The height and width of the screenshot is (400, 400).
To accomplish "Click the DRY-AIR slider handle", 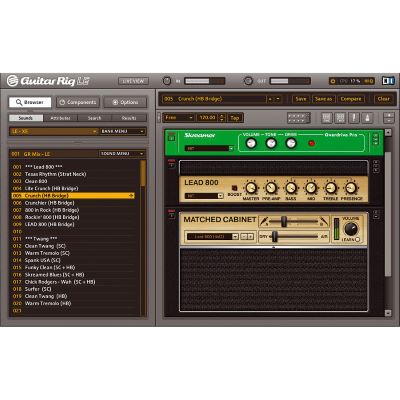I will click(x=275, y=236).
